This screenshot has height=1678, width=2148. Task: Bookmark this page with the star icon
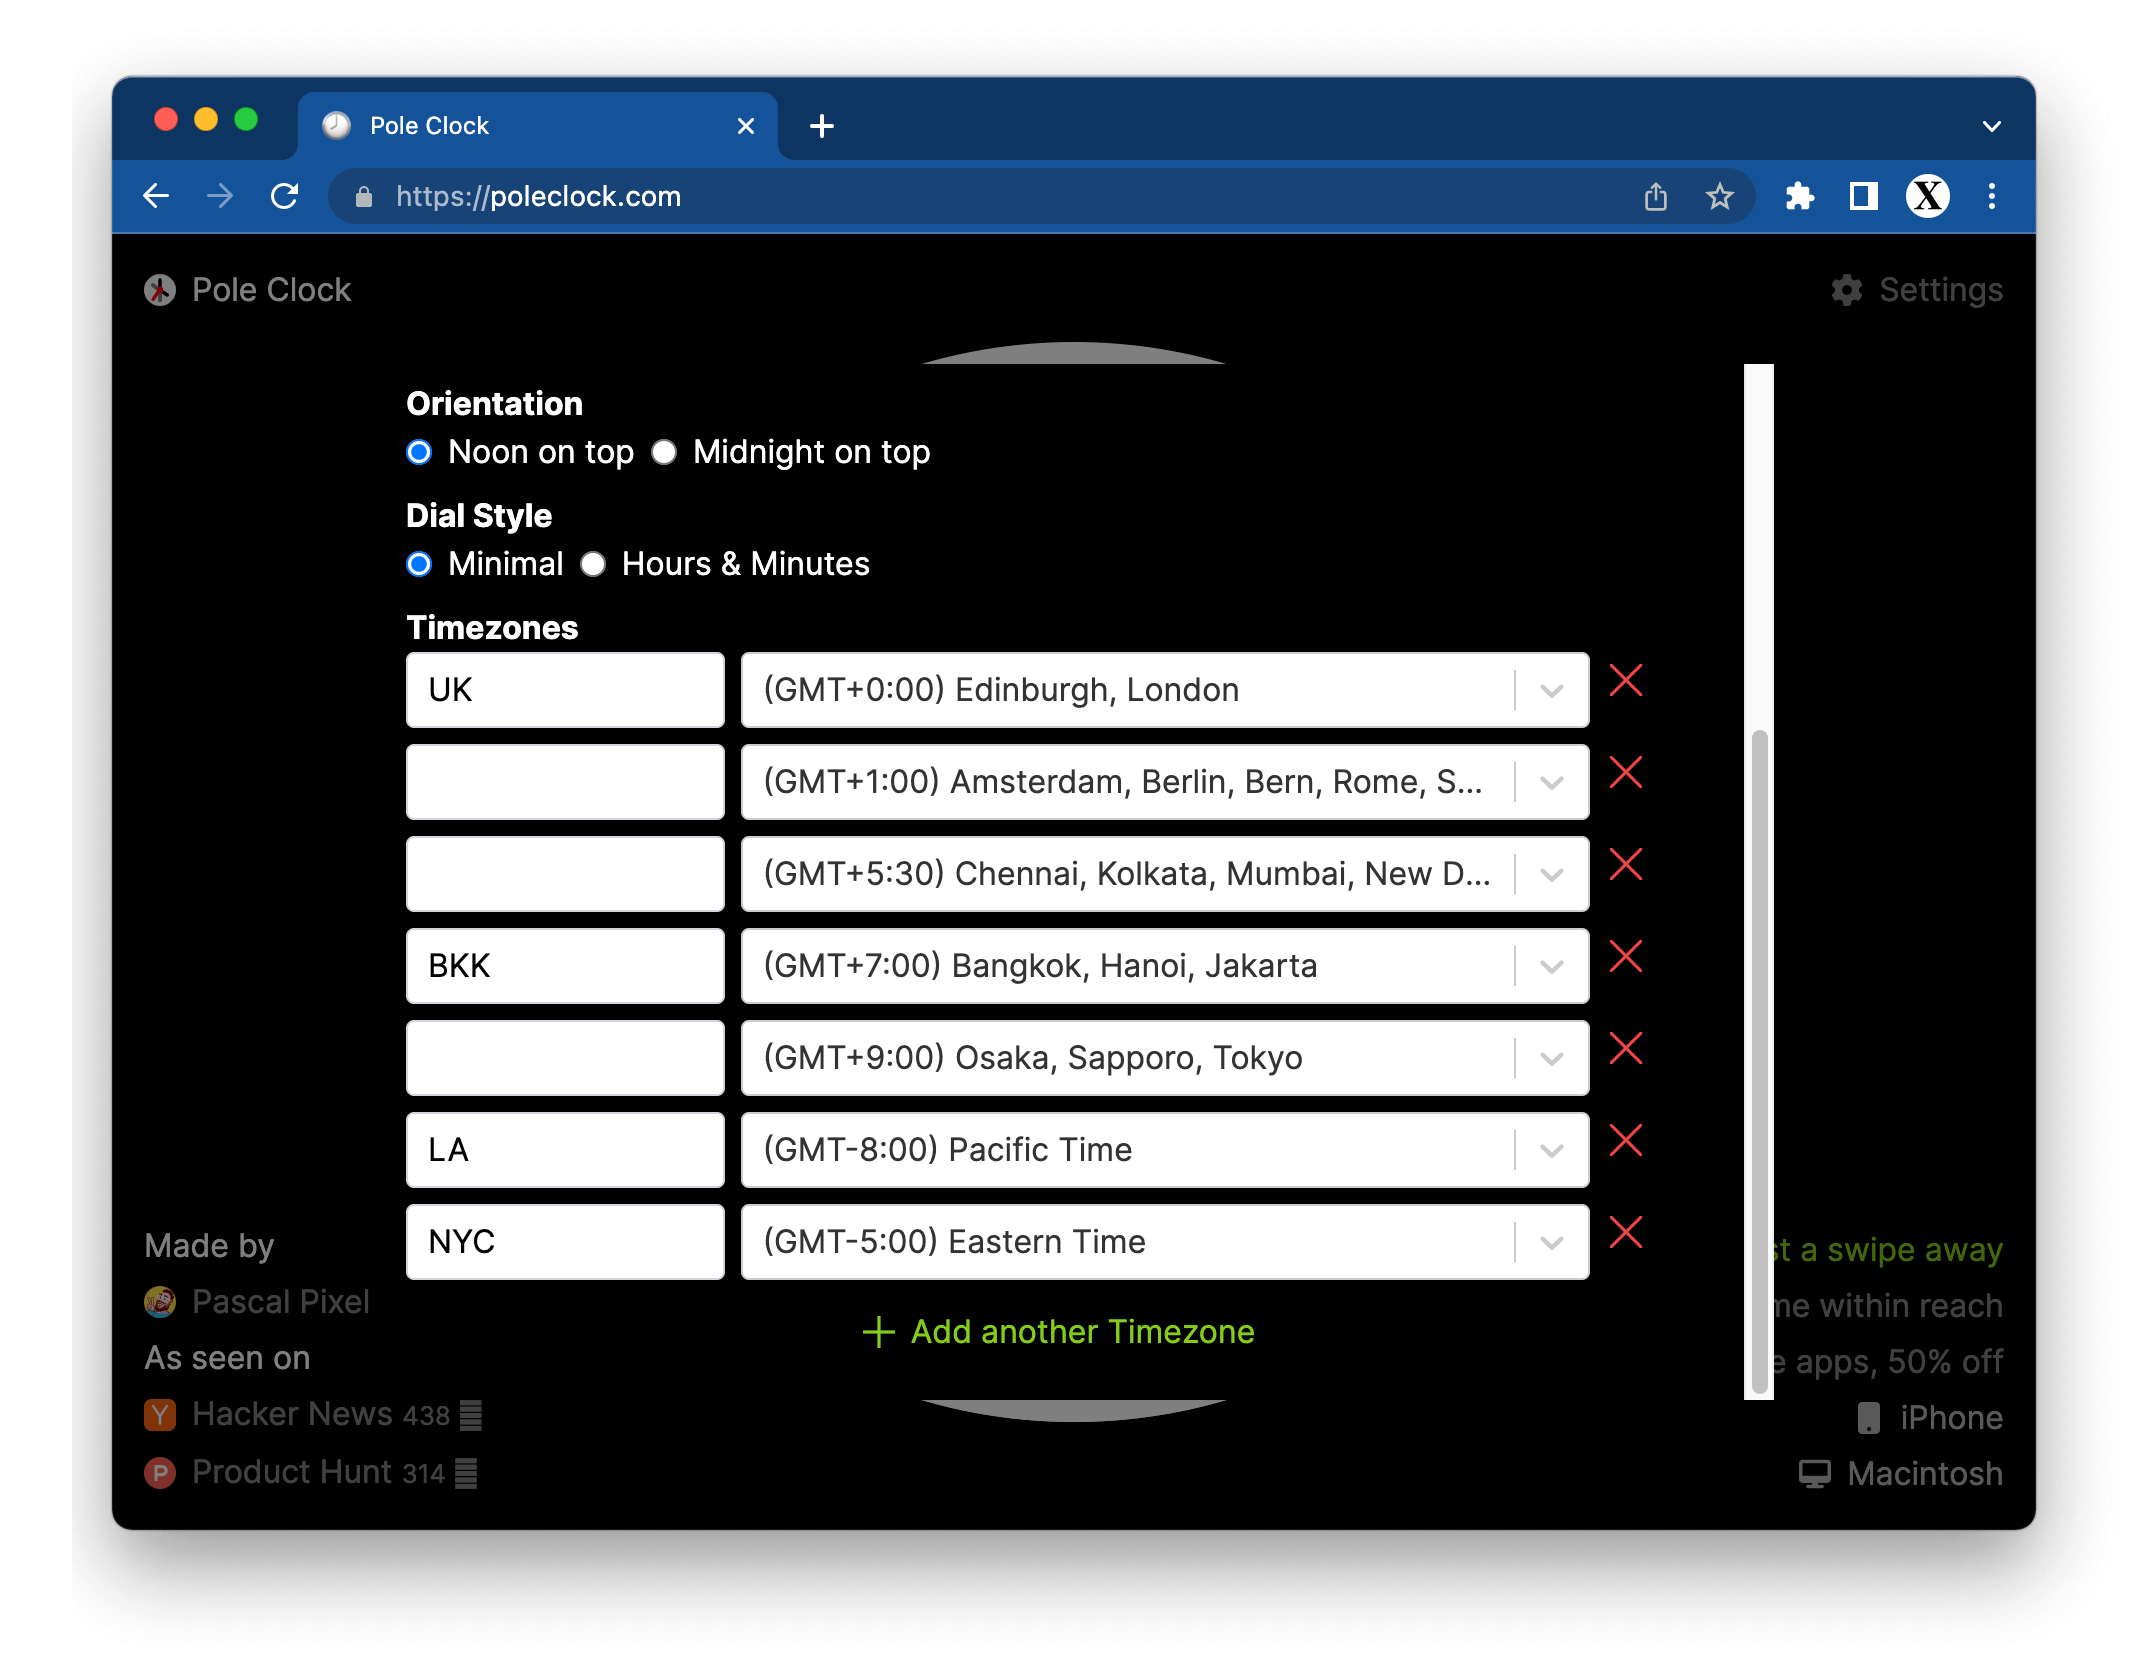[1719, 196]
